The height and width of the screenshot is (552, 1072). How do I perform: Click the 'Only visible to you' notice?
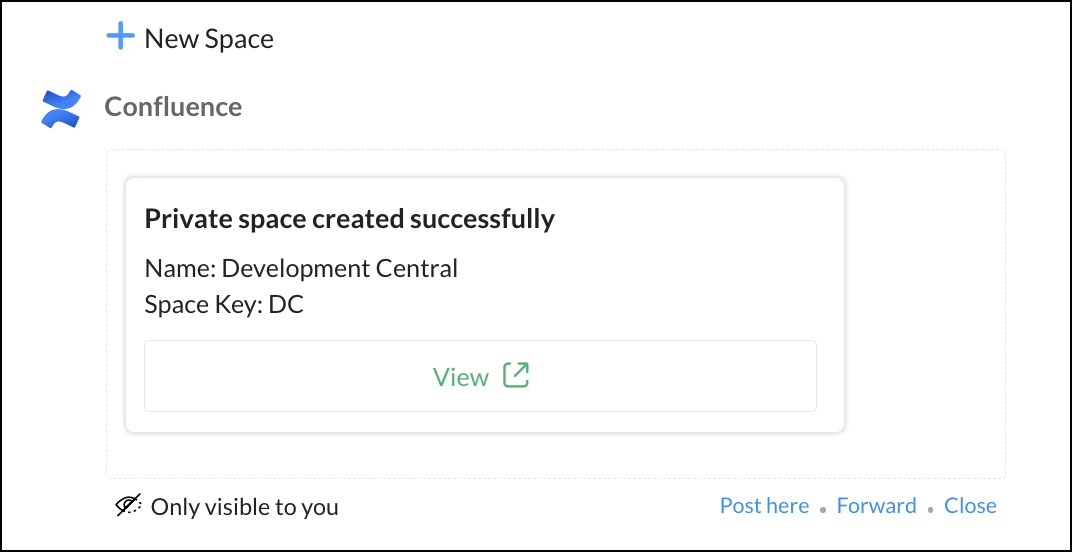(244, 507)
